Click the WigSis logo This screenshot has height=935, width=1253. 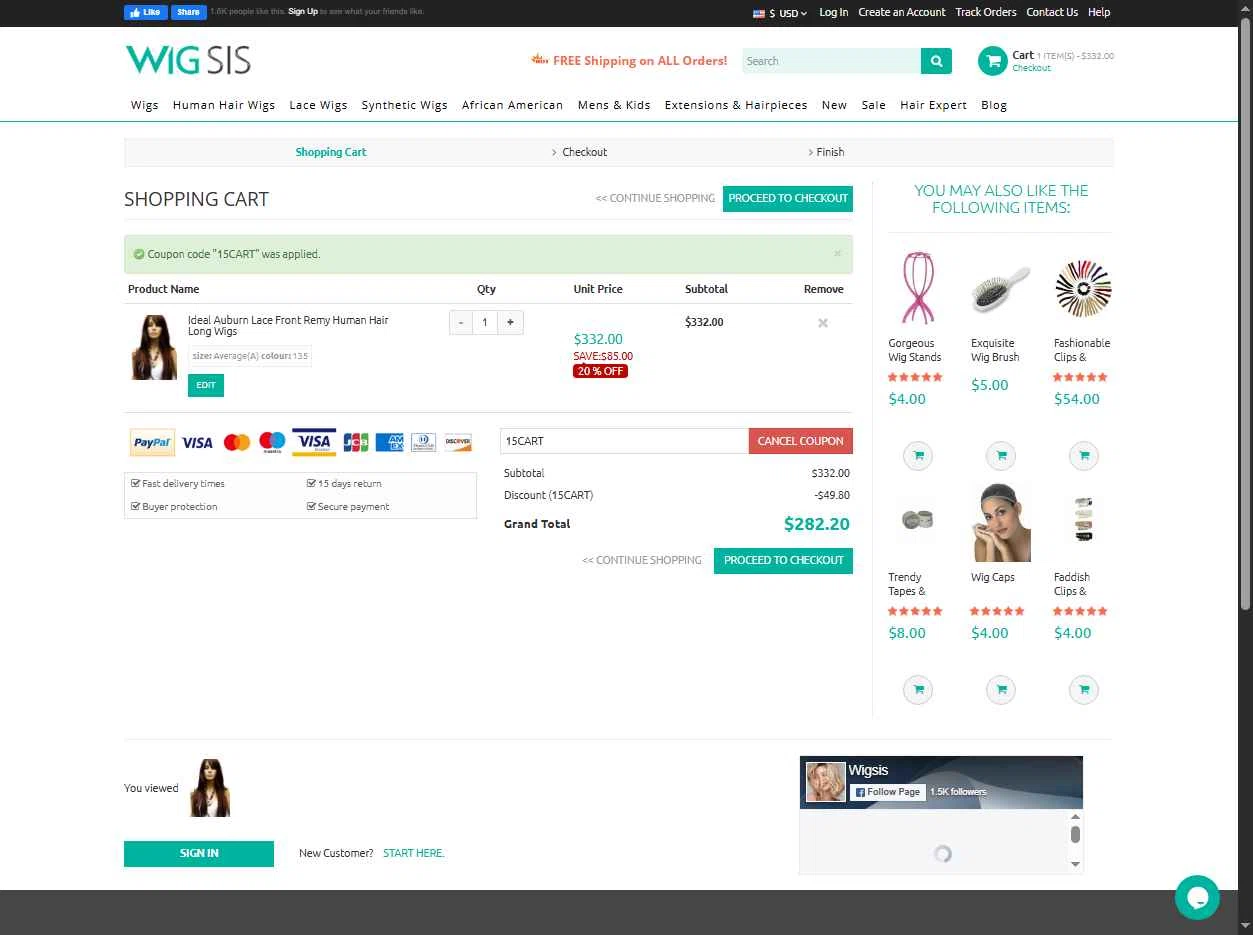(188, 60)
